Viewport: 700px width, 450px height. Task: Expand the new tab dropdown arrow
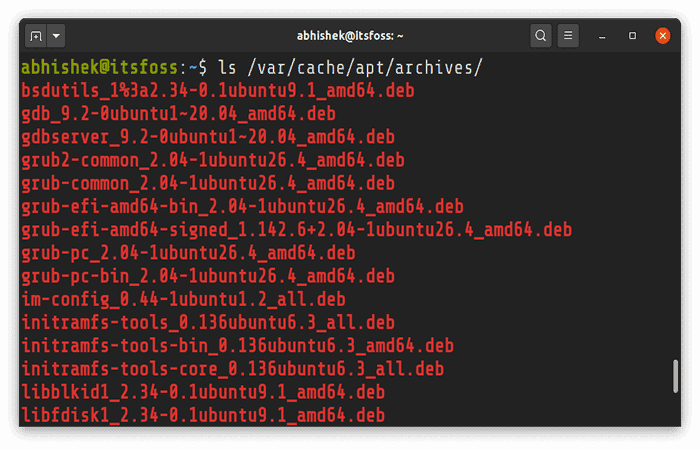coord(56,36)
